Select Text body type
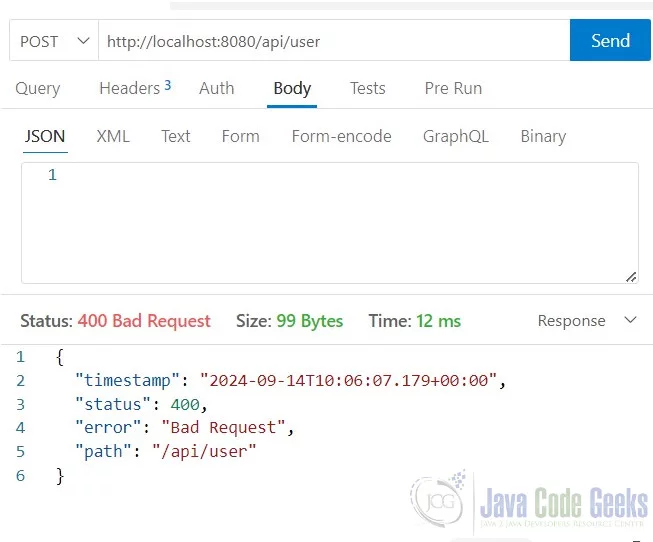The width and height of the screenshot is (653, 542). tap(176, 136)
